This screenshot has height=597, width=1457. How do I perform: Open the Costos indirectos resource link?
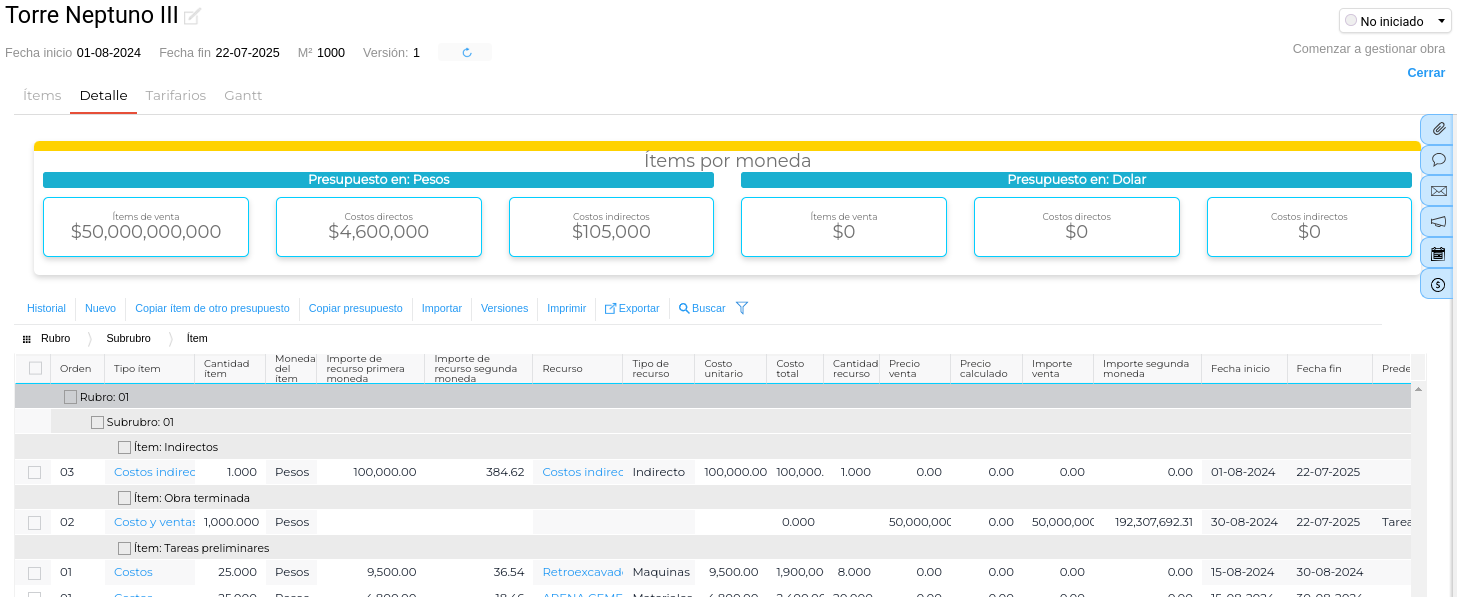(582, 472)
